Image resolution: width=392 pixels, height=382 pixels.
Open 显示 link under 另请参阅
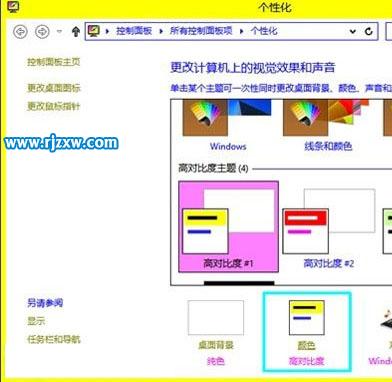[36, 321]
